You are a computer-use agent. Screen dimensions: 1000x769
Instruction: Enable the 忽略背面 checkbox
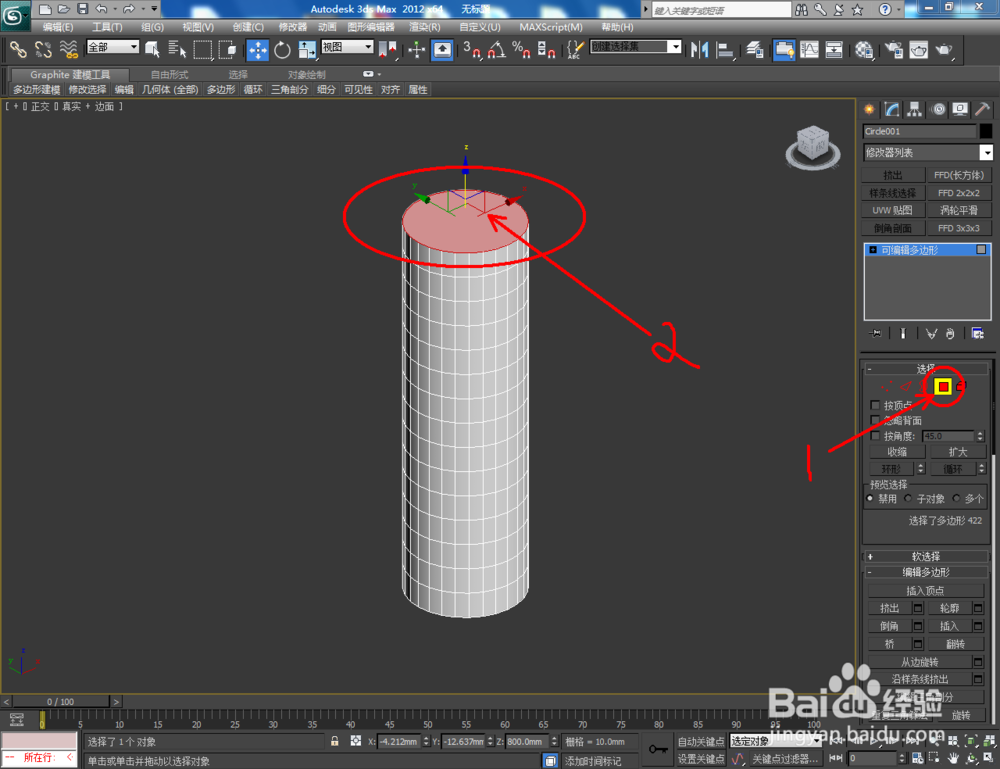click(875, 420)
